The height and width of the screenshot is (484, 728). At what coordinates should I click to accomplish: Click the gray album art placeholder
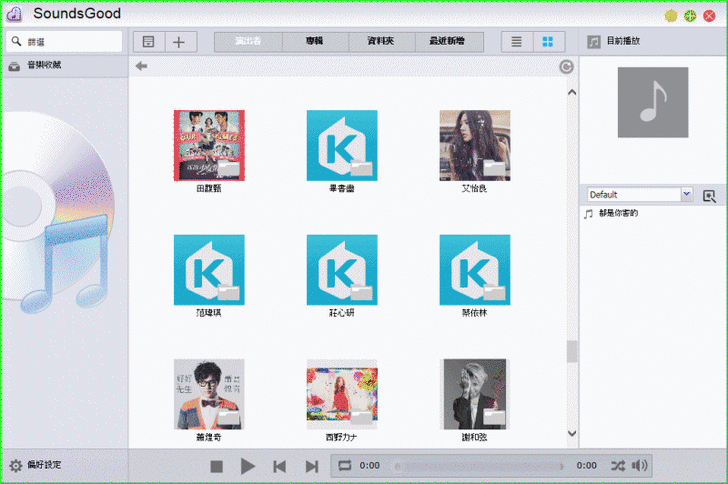653,102
